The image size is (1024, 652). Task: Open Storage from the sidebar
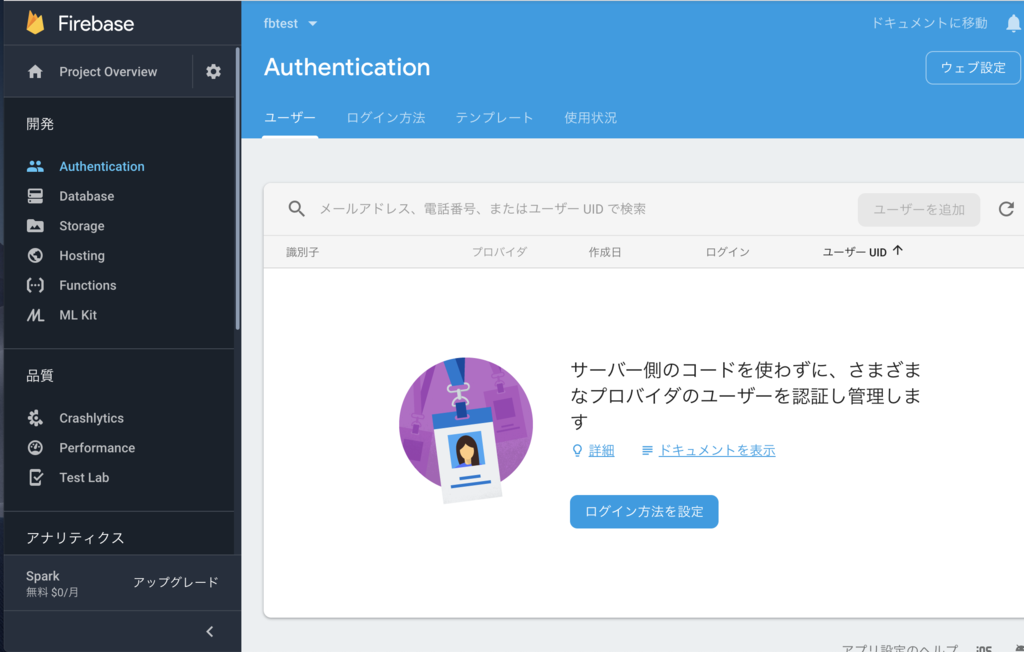82,226
